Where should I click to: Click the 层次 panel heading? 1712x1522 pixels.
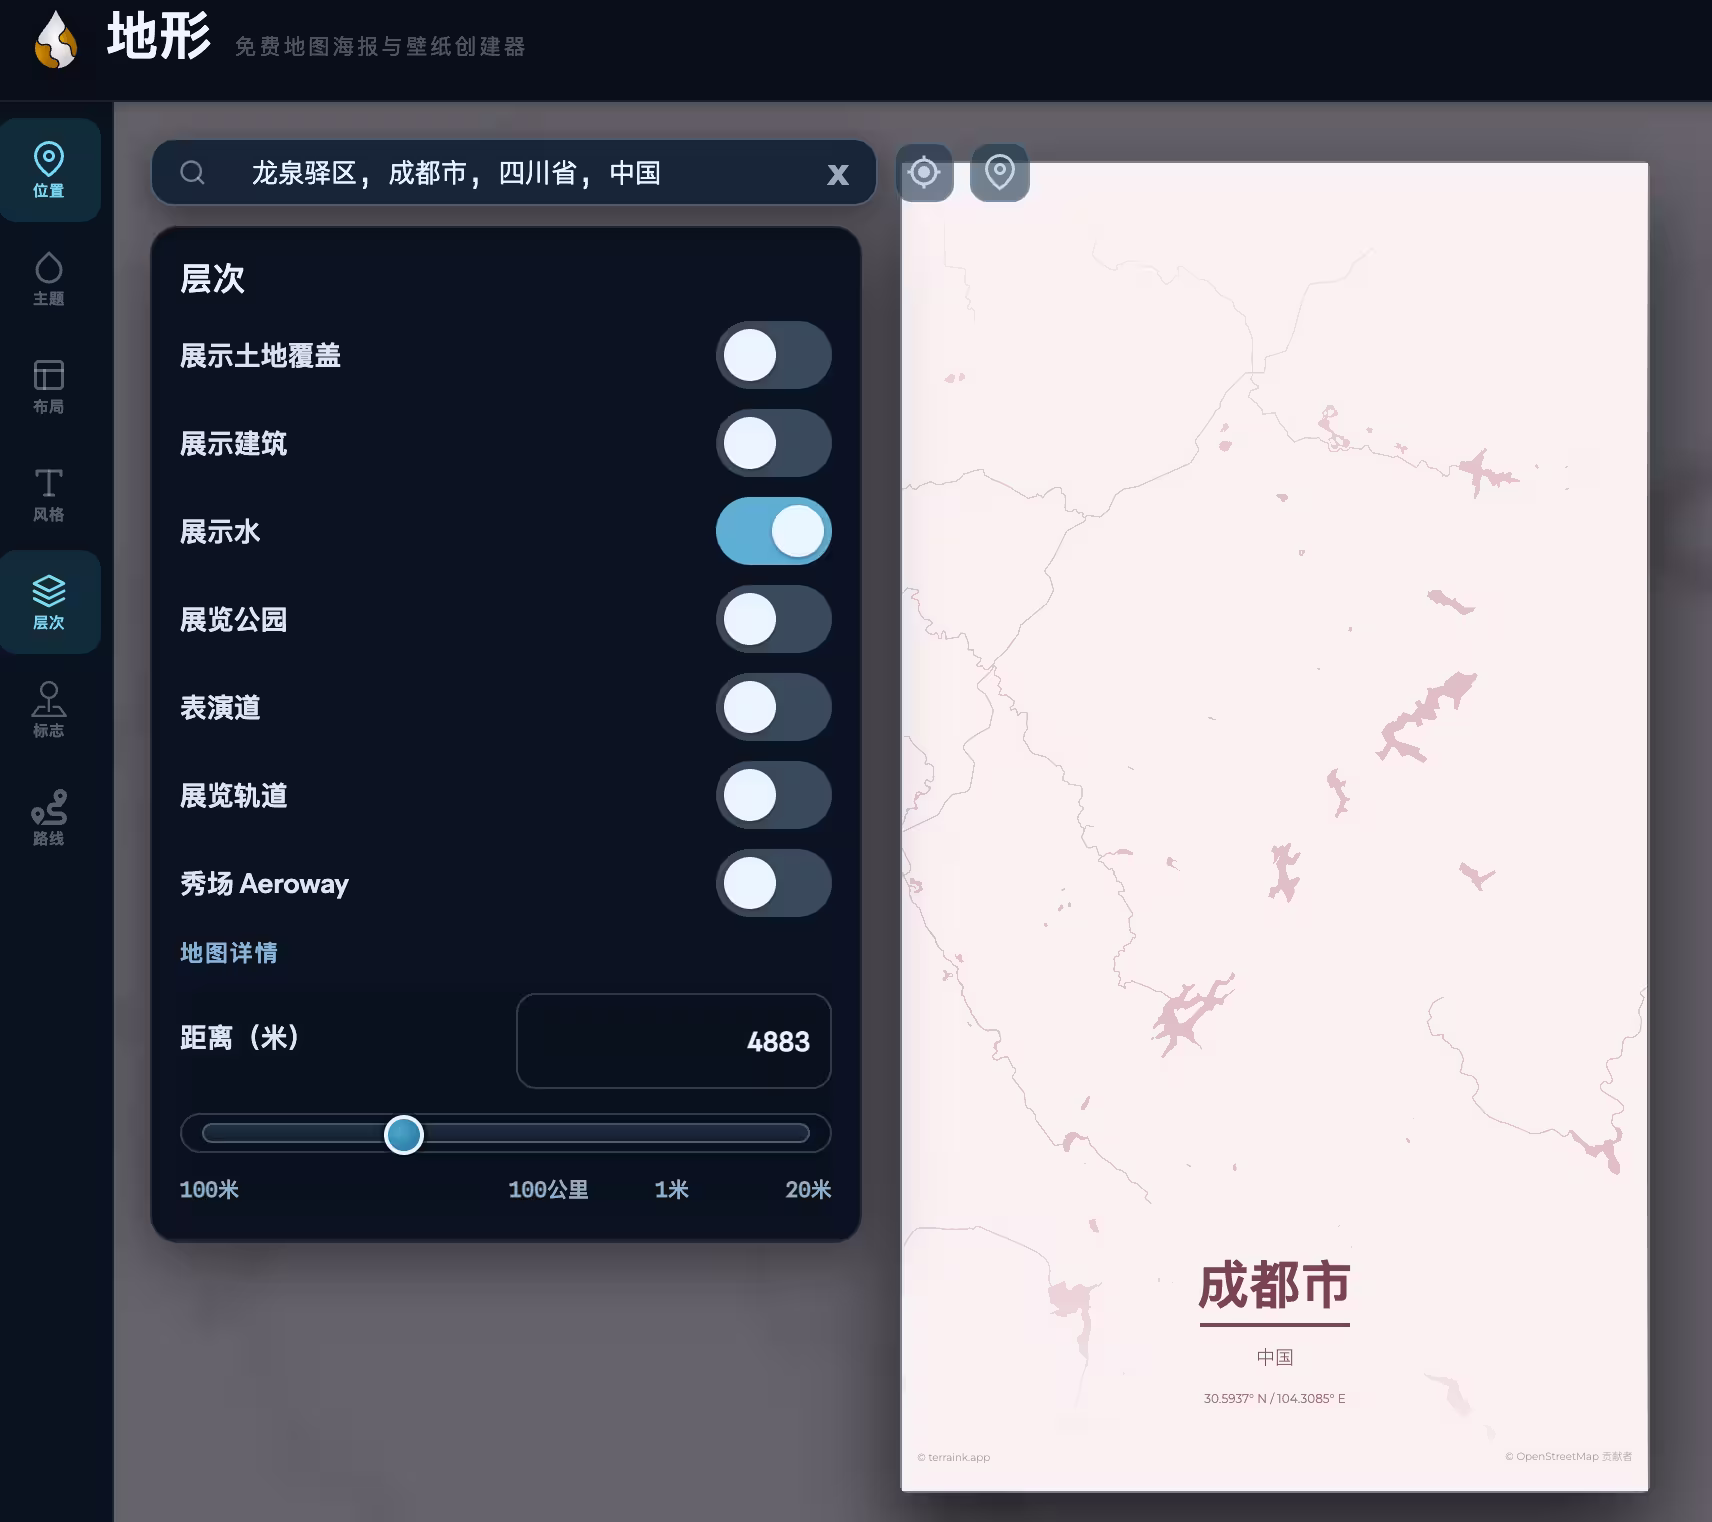pos(212,278)
